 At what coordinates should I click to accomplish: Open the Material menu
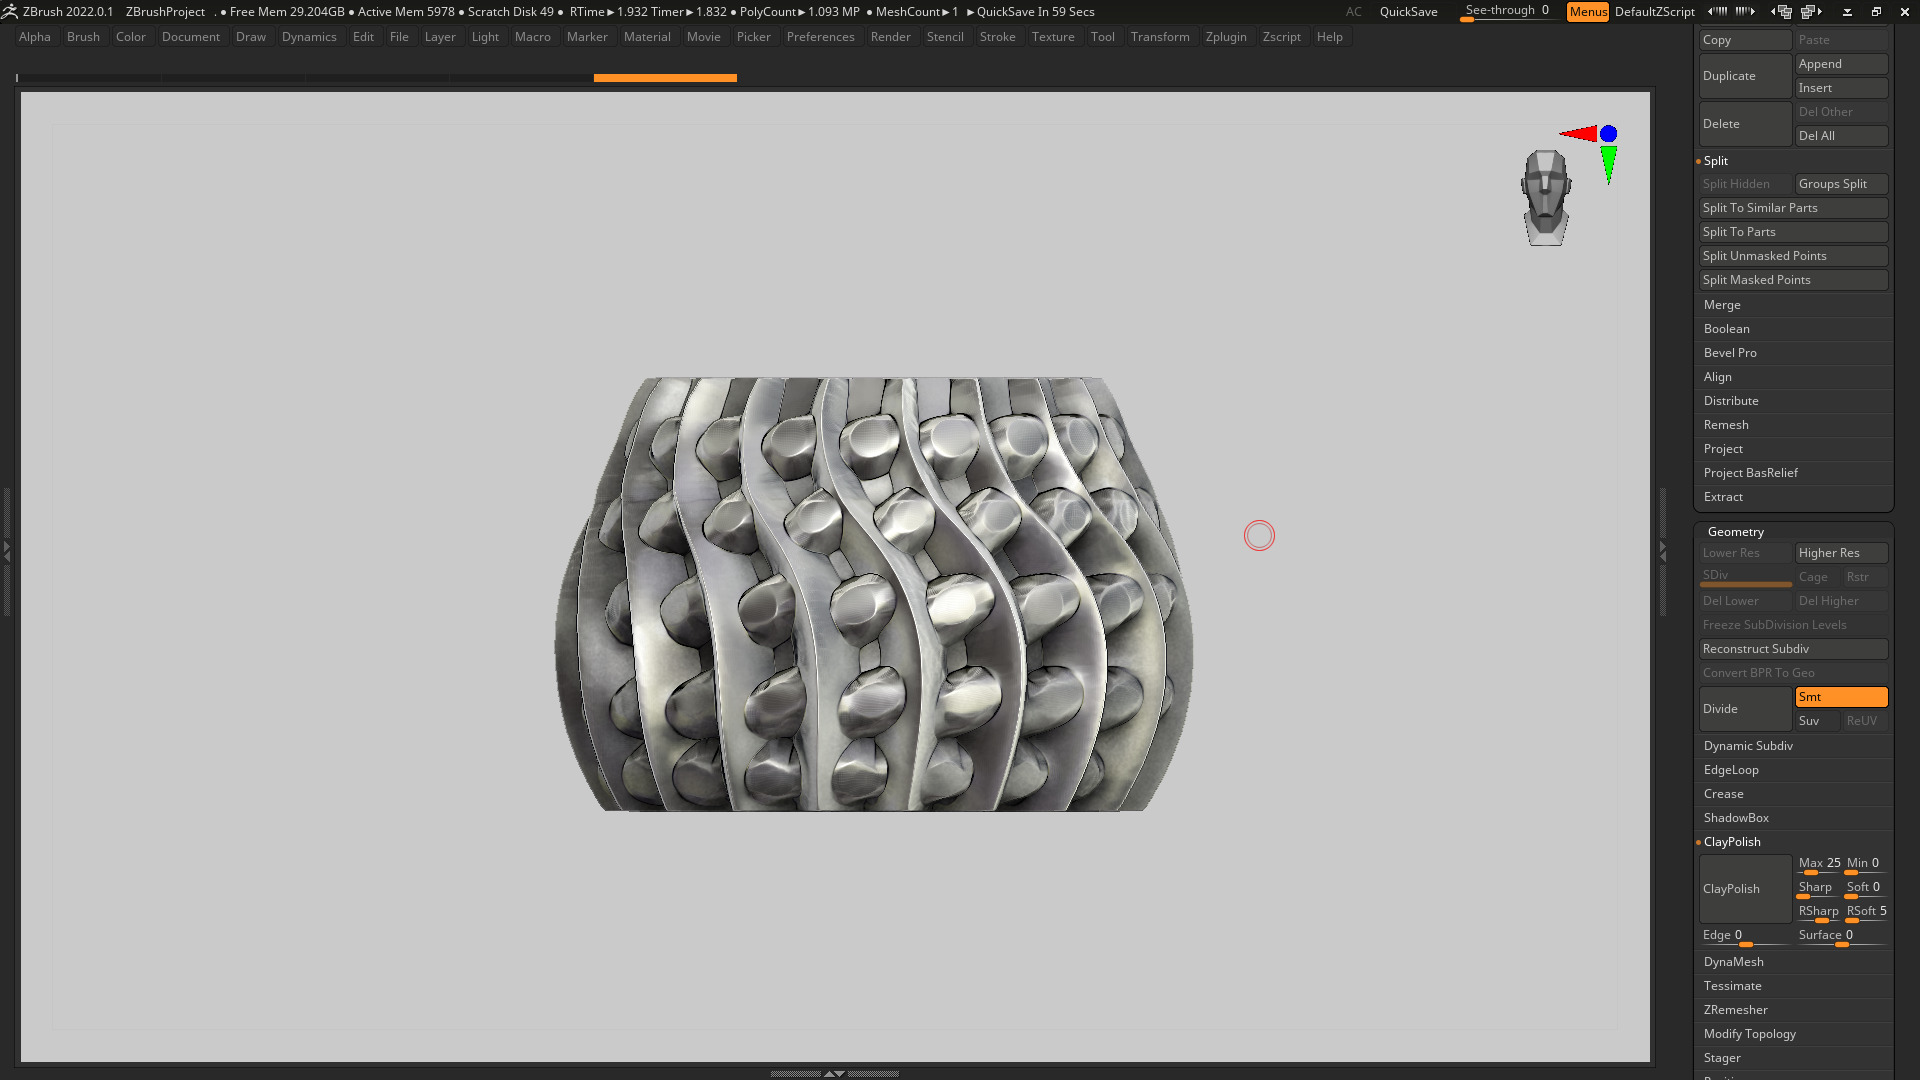(647, 37)
